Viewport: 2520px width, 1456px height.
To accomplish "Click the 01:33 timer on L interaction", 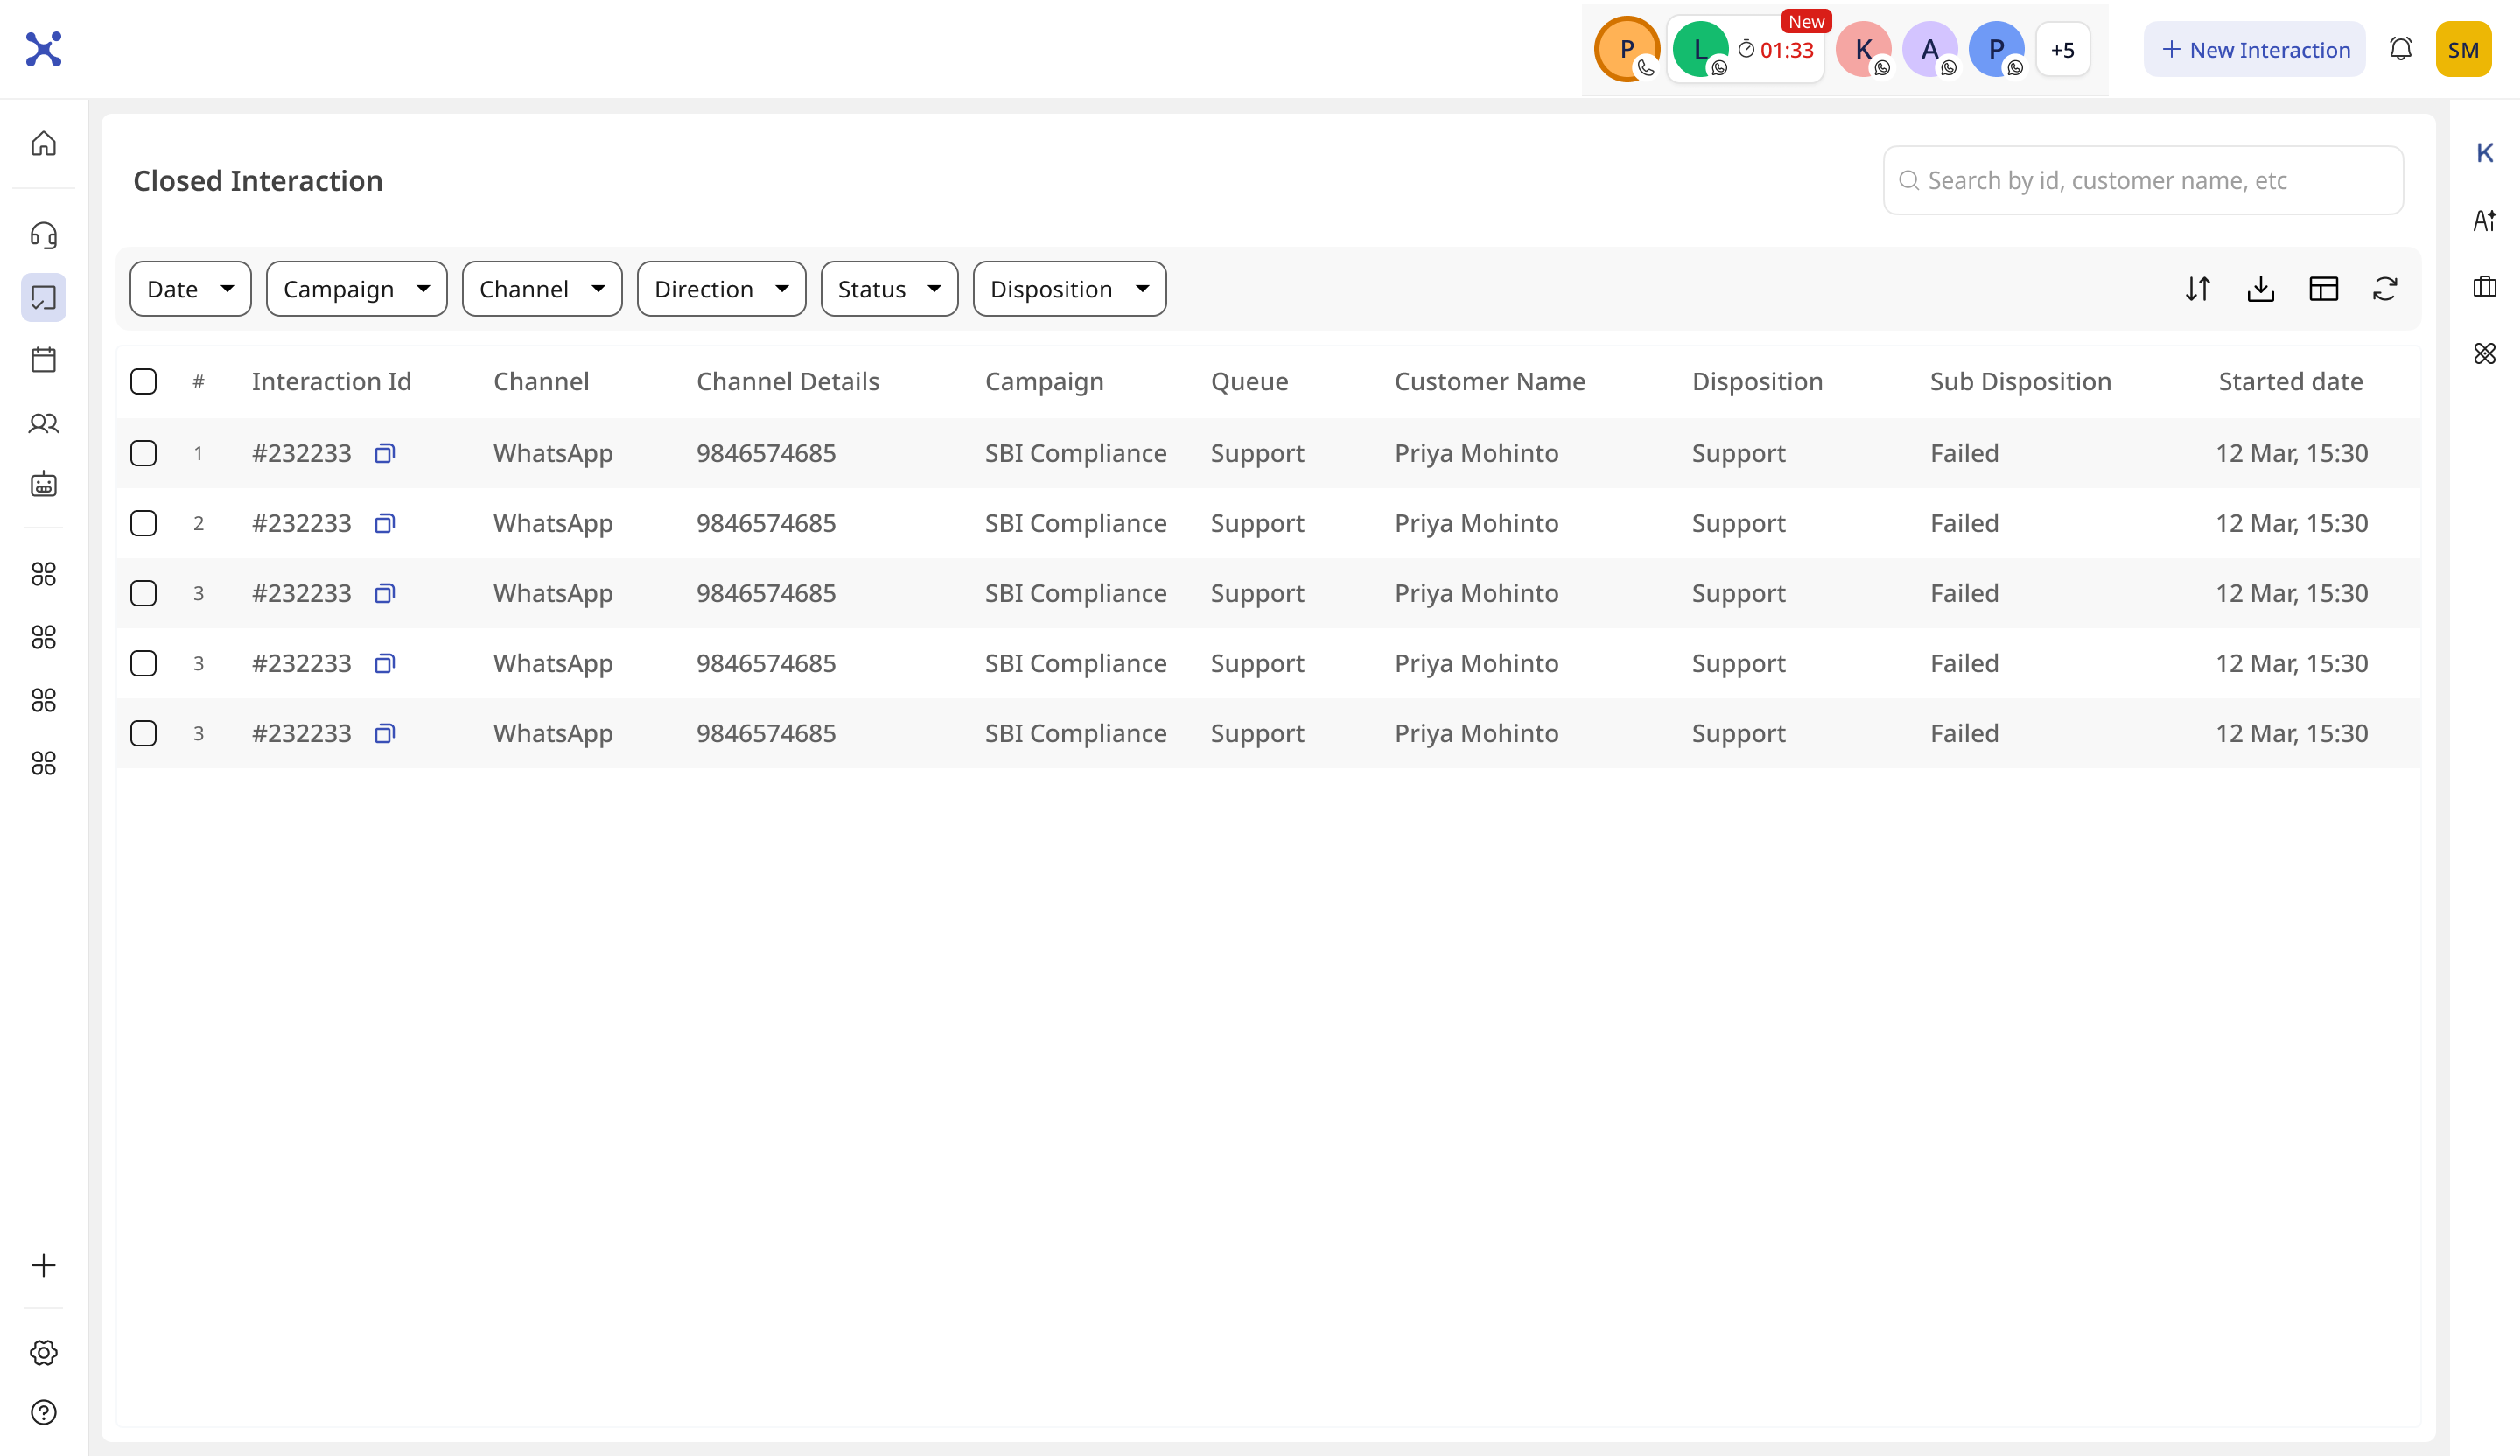I will point(1776,50).
